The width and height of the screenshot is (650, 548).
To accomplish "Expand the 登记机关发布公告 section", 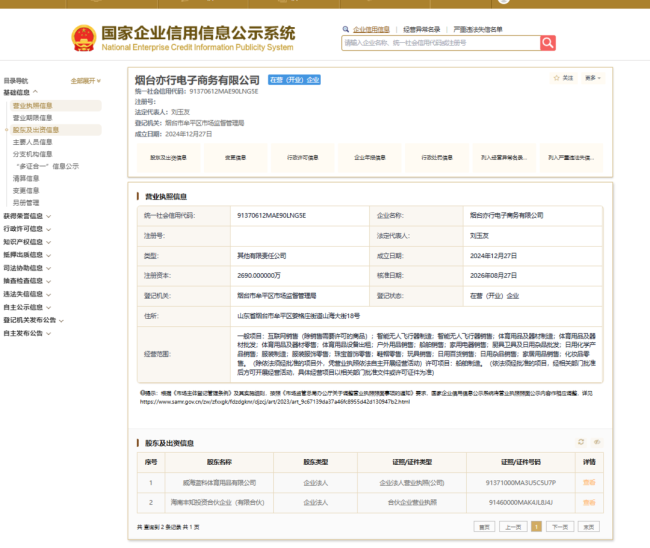I will click(x=34, y=320).
